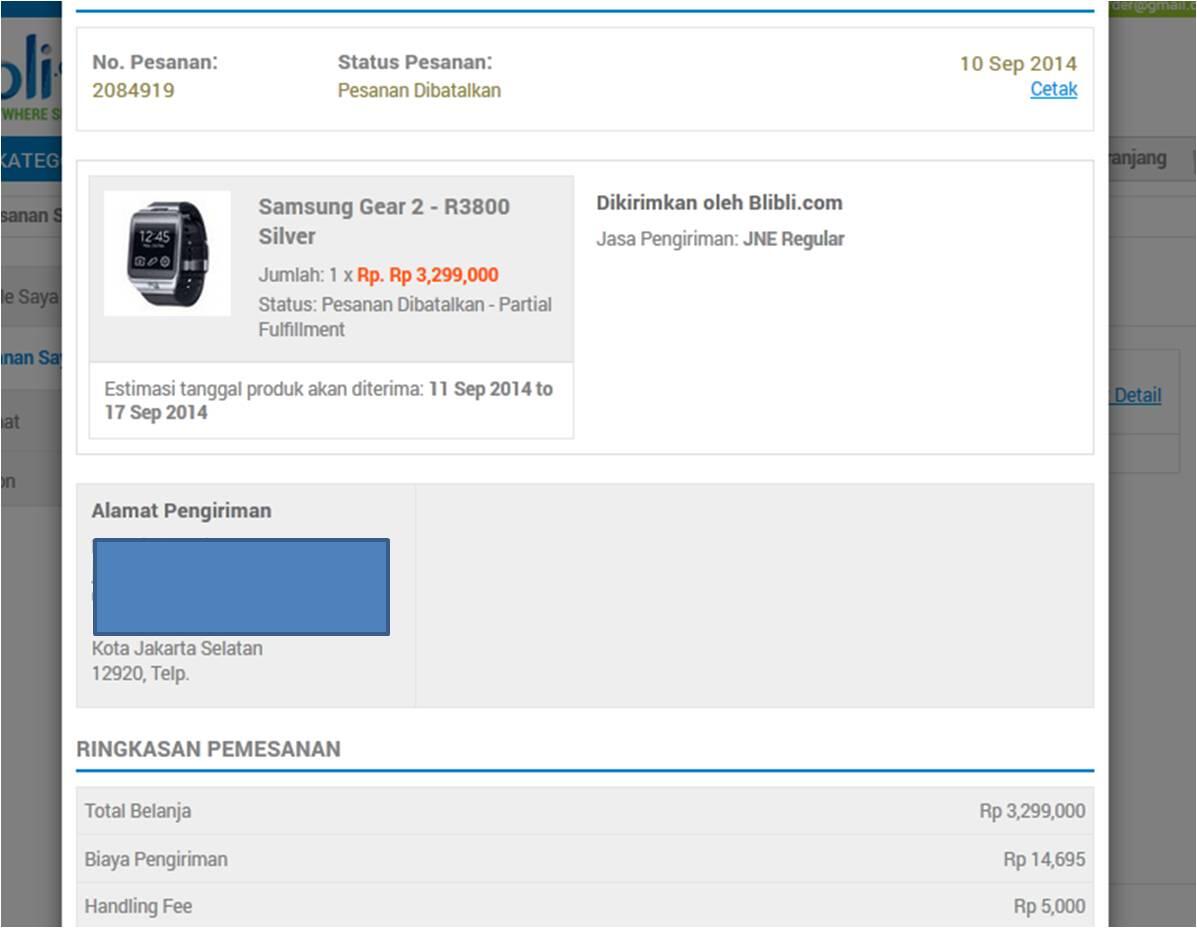Click the 10 Sep 2014 order date
This screenshot has height=928, width=1197.
click(x=1018, y=63)
